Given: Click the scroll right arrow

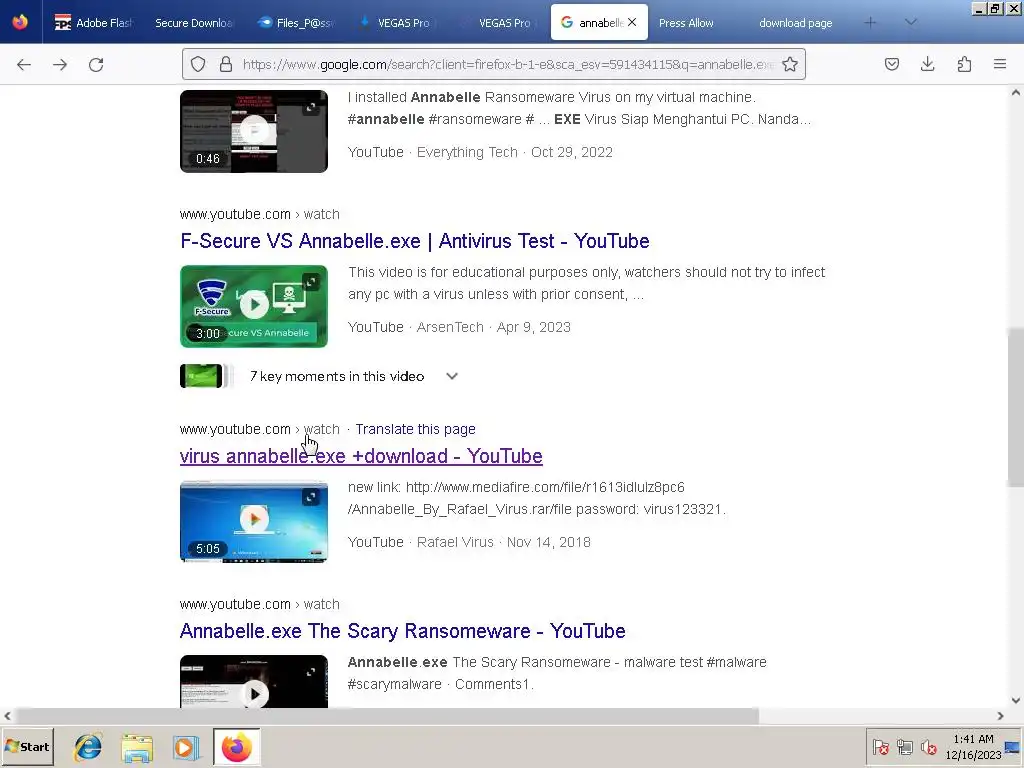Looking at the screenshot, I should [1000, 716].
